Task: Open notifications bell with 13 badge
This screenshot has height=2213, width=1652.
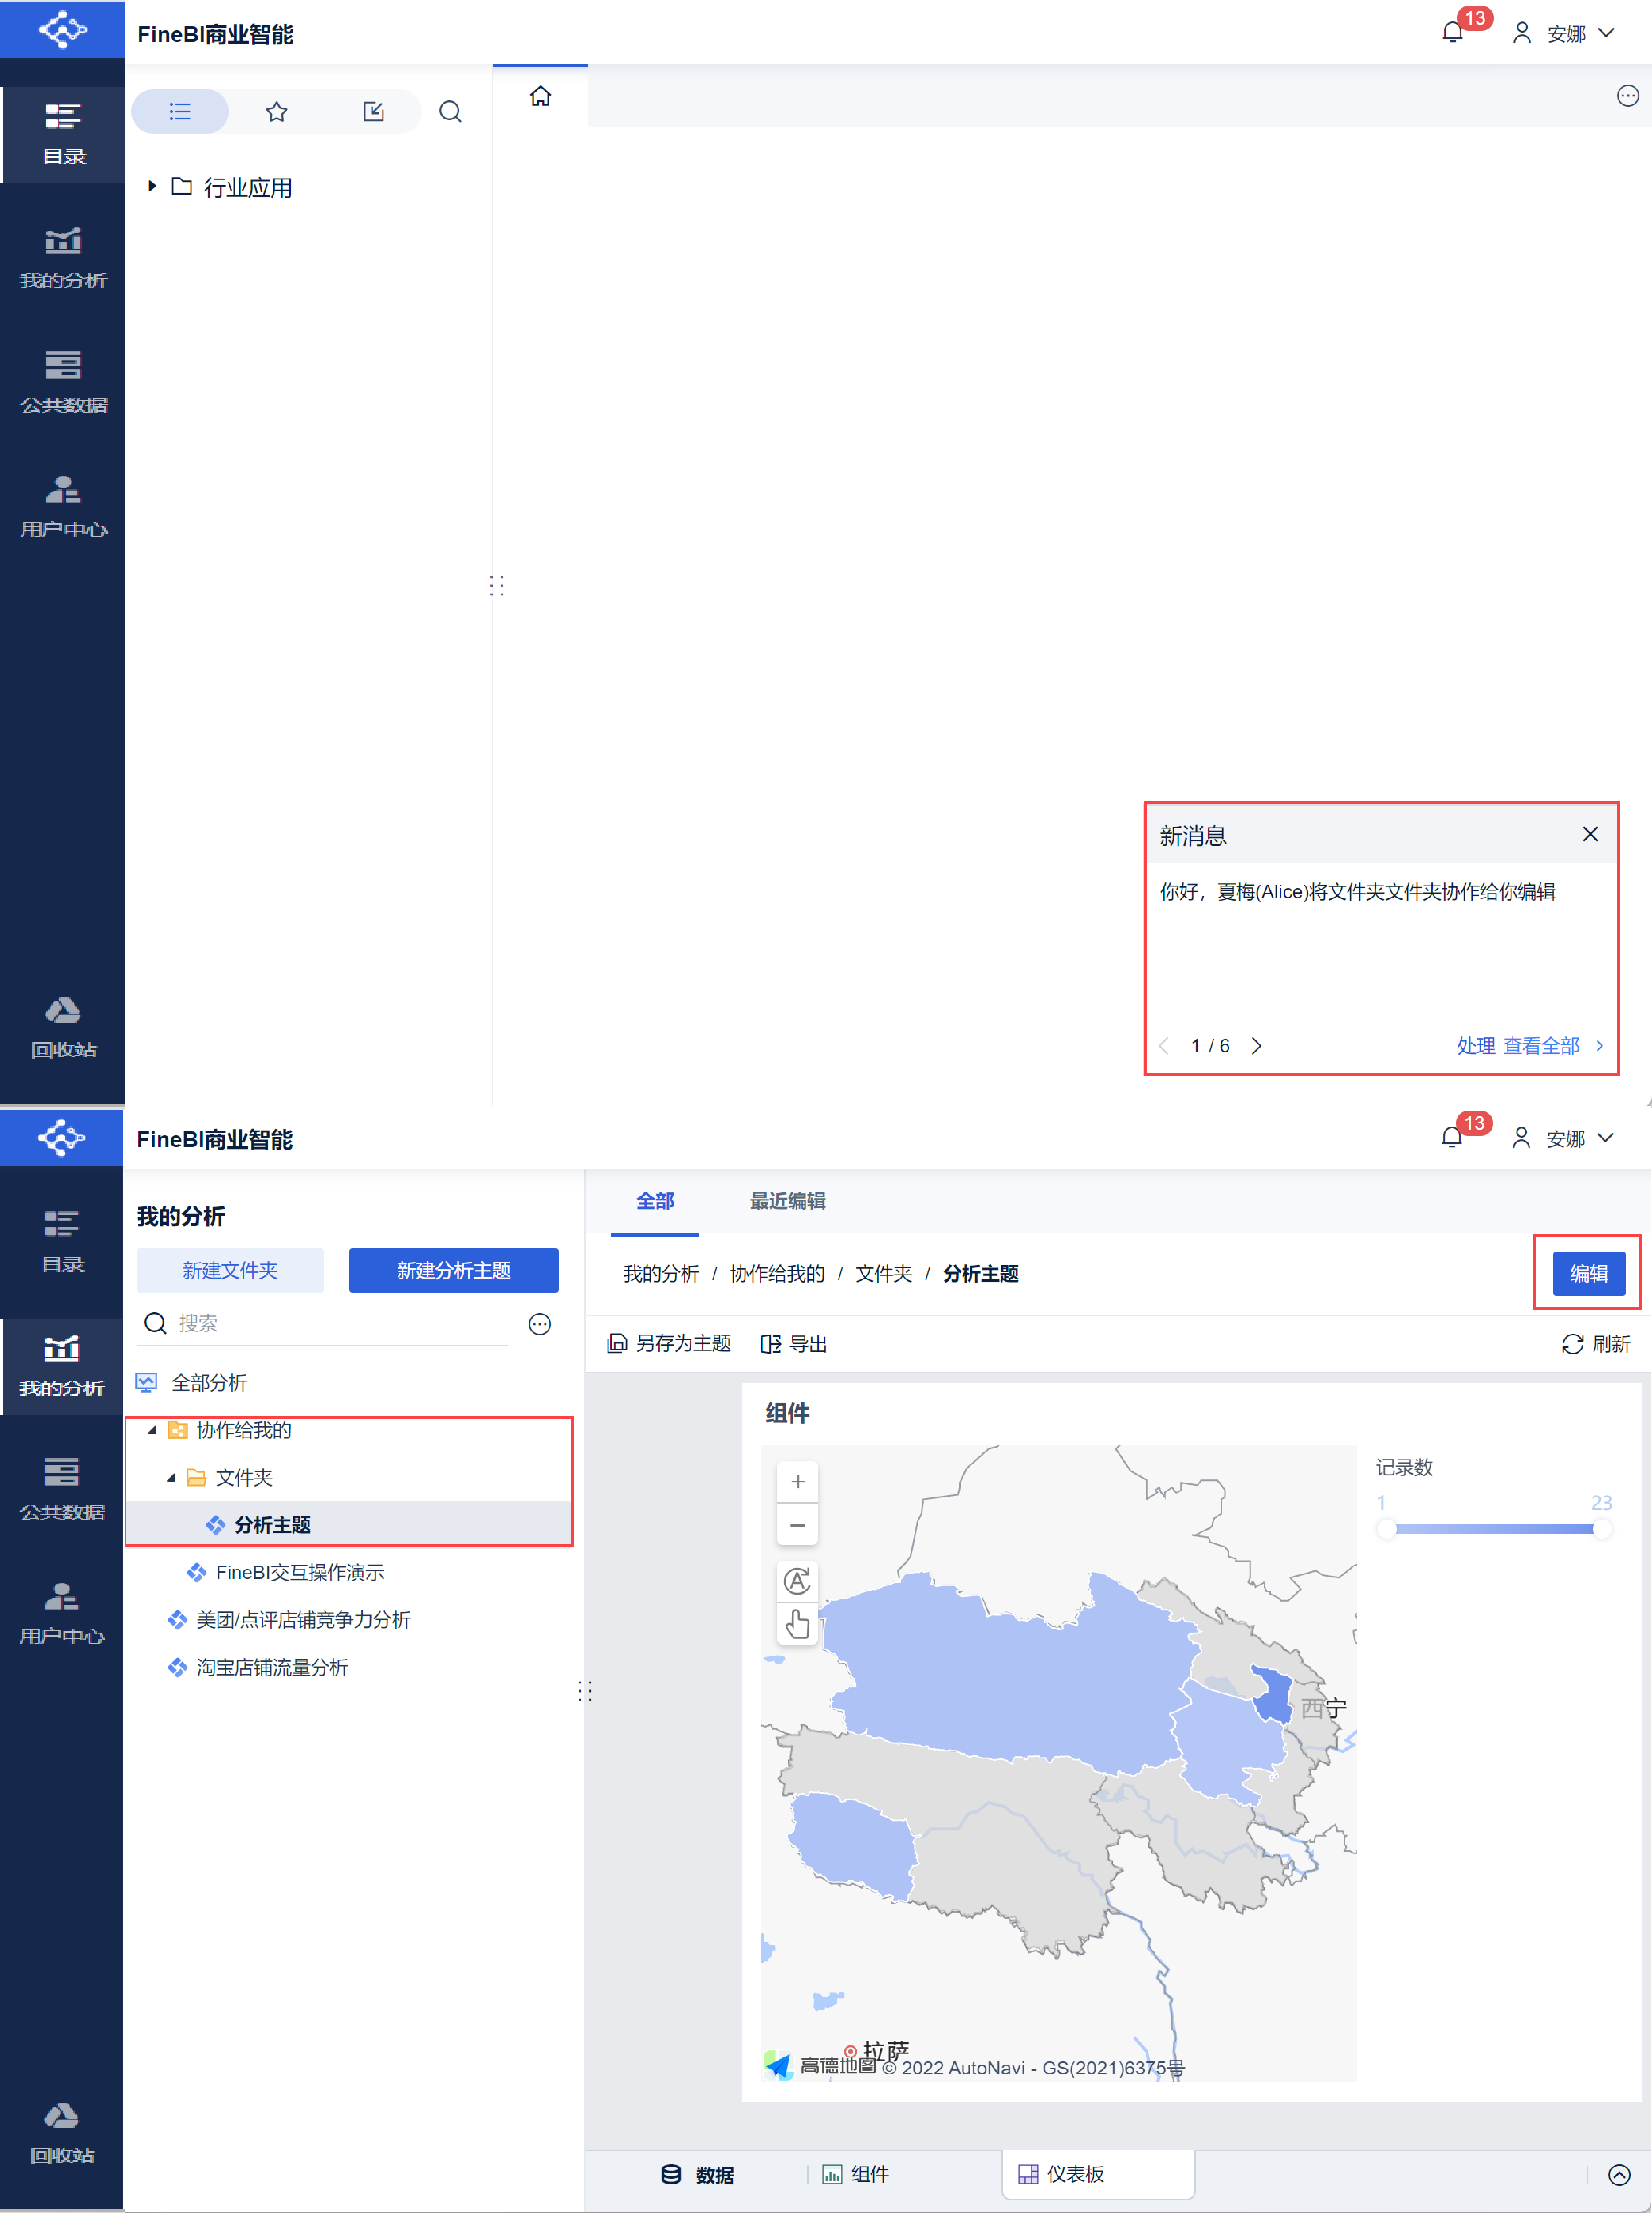Action: (1453, 33)
